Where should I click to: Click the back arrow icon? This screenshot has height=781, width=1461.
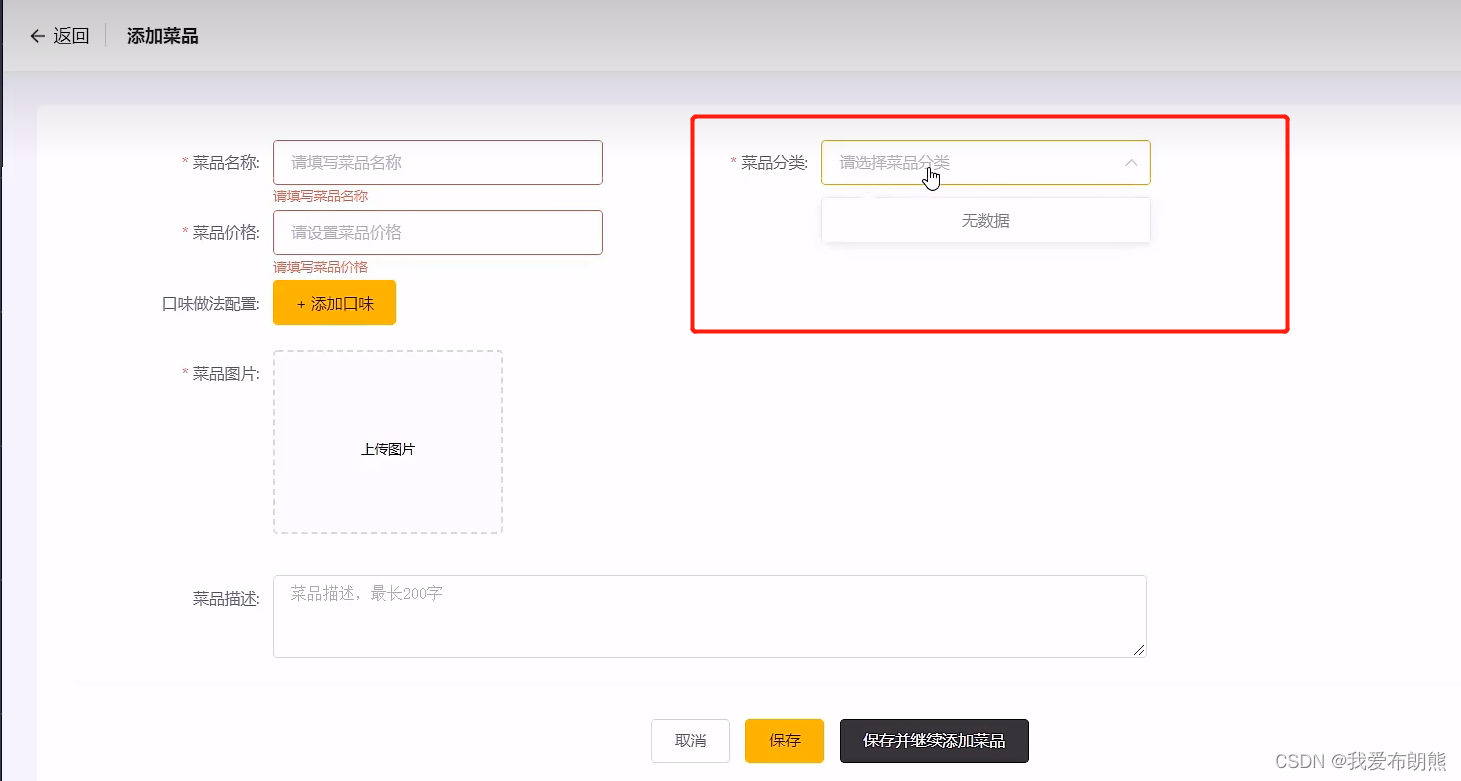click(x=38, y=36)
